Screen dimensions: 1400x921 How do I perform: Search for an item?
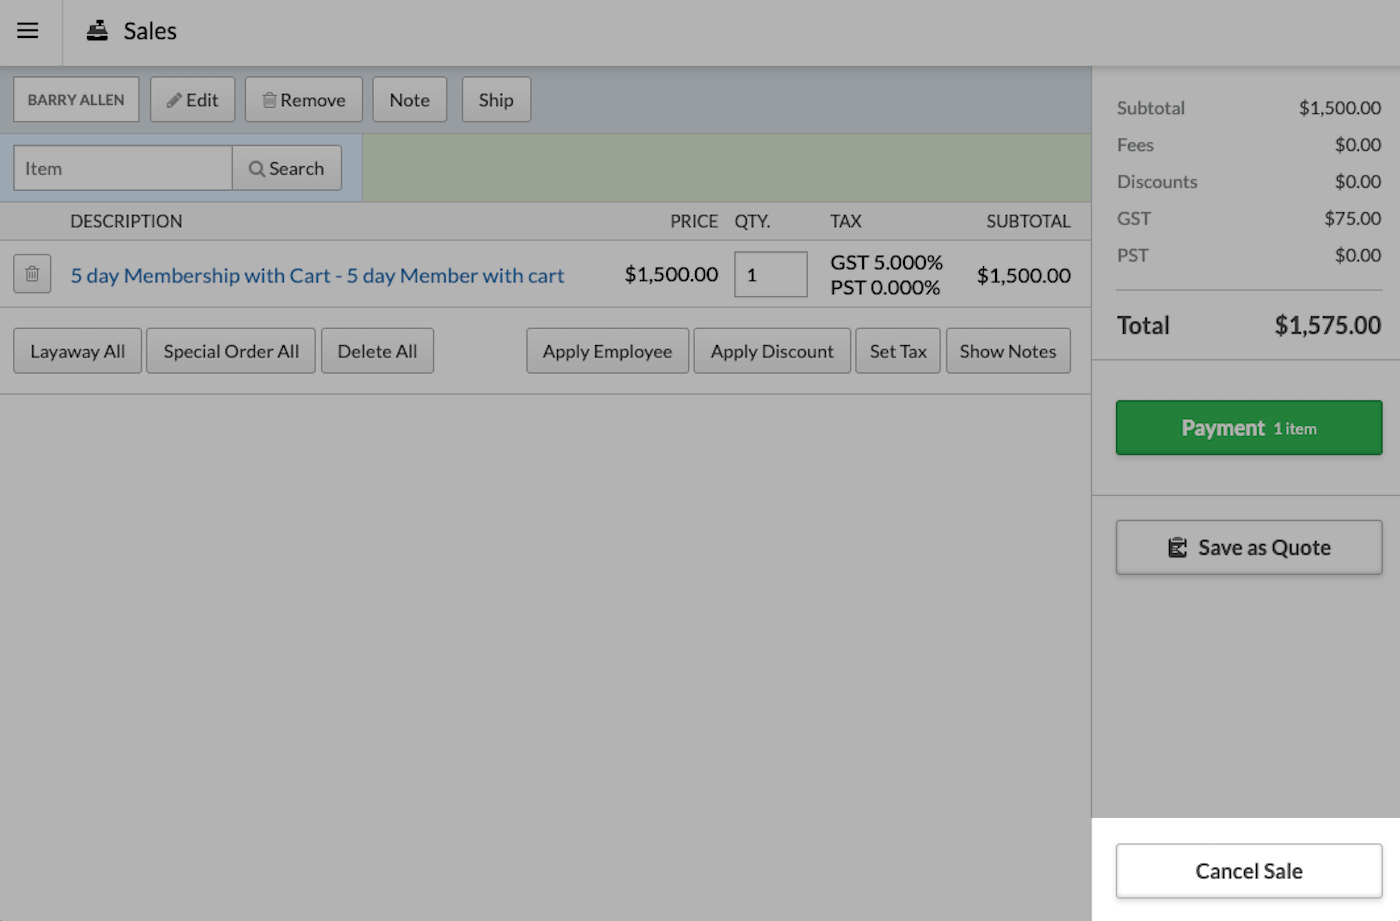point(287,168)
